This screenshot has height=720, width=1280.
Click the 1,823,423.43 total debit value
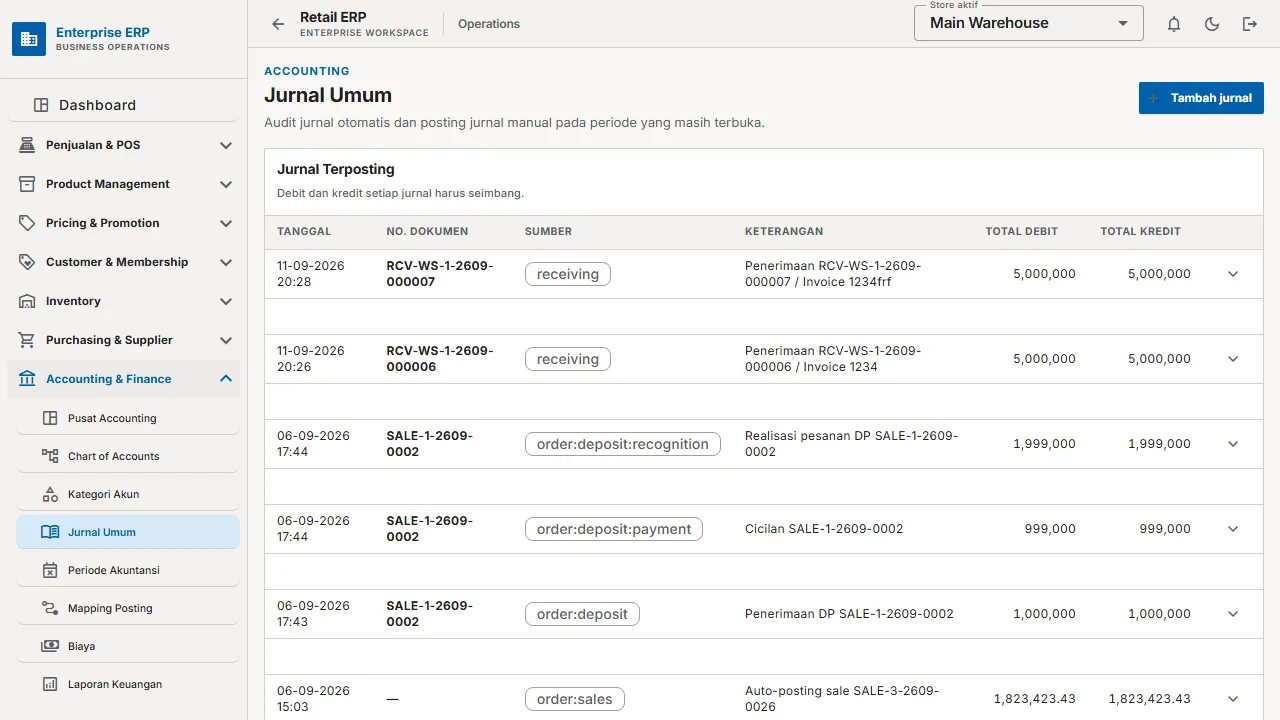1034,699
